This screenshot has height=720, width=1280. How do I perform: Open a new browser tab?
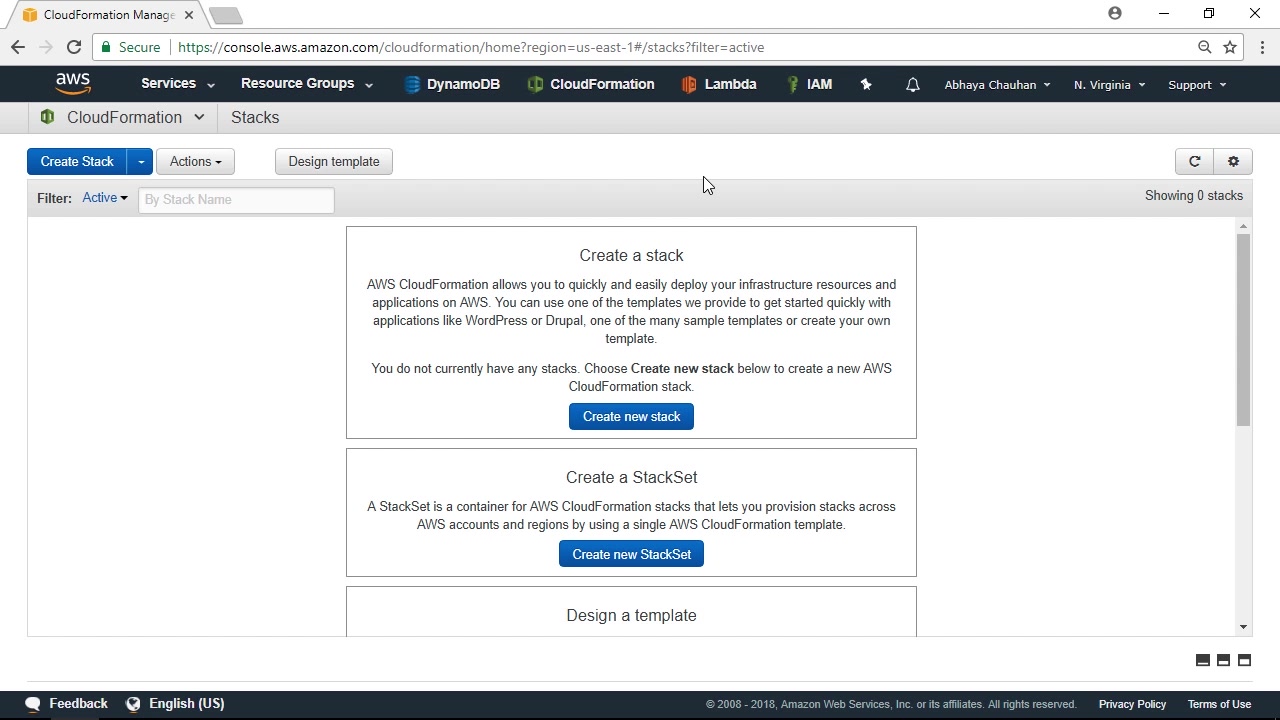click(226, 15)
